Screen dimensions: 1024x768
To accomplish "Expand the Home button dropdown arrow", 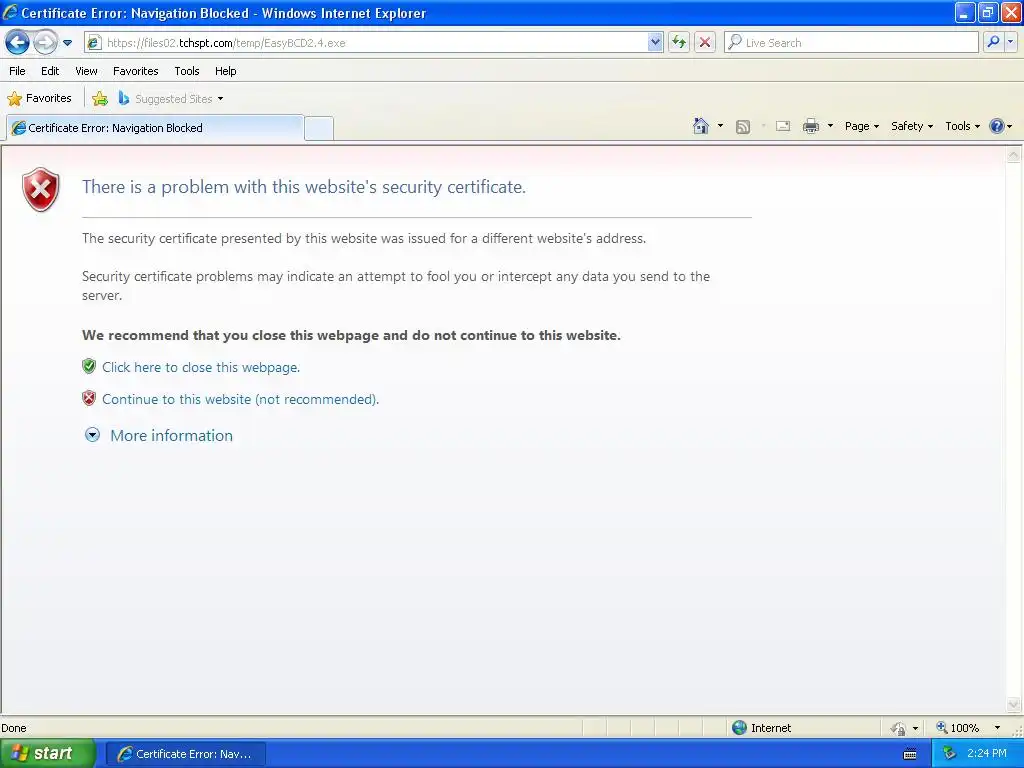I will coord(720,126).
